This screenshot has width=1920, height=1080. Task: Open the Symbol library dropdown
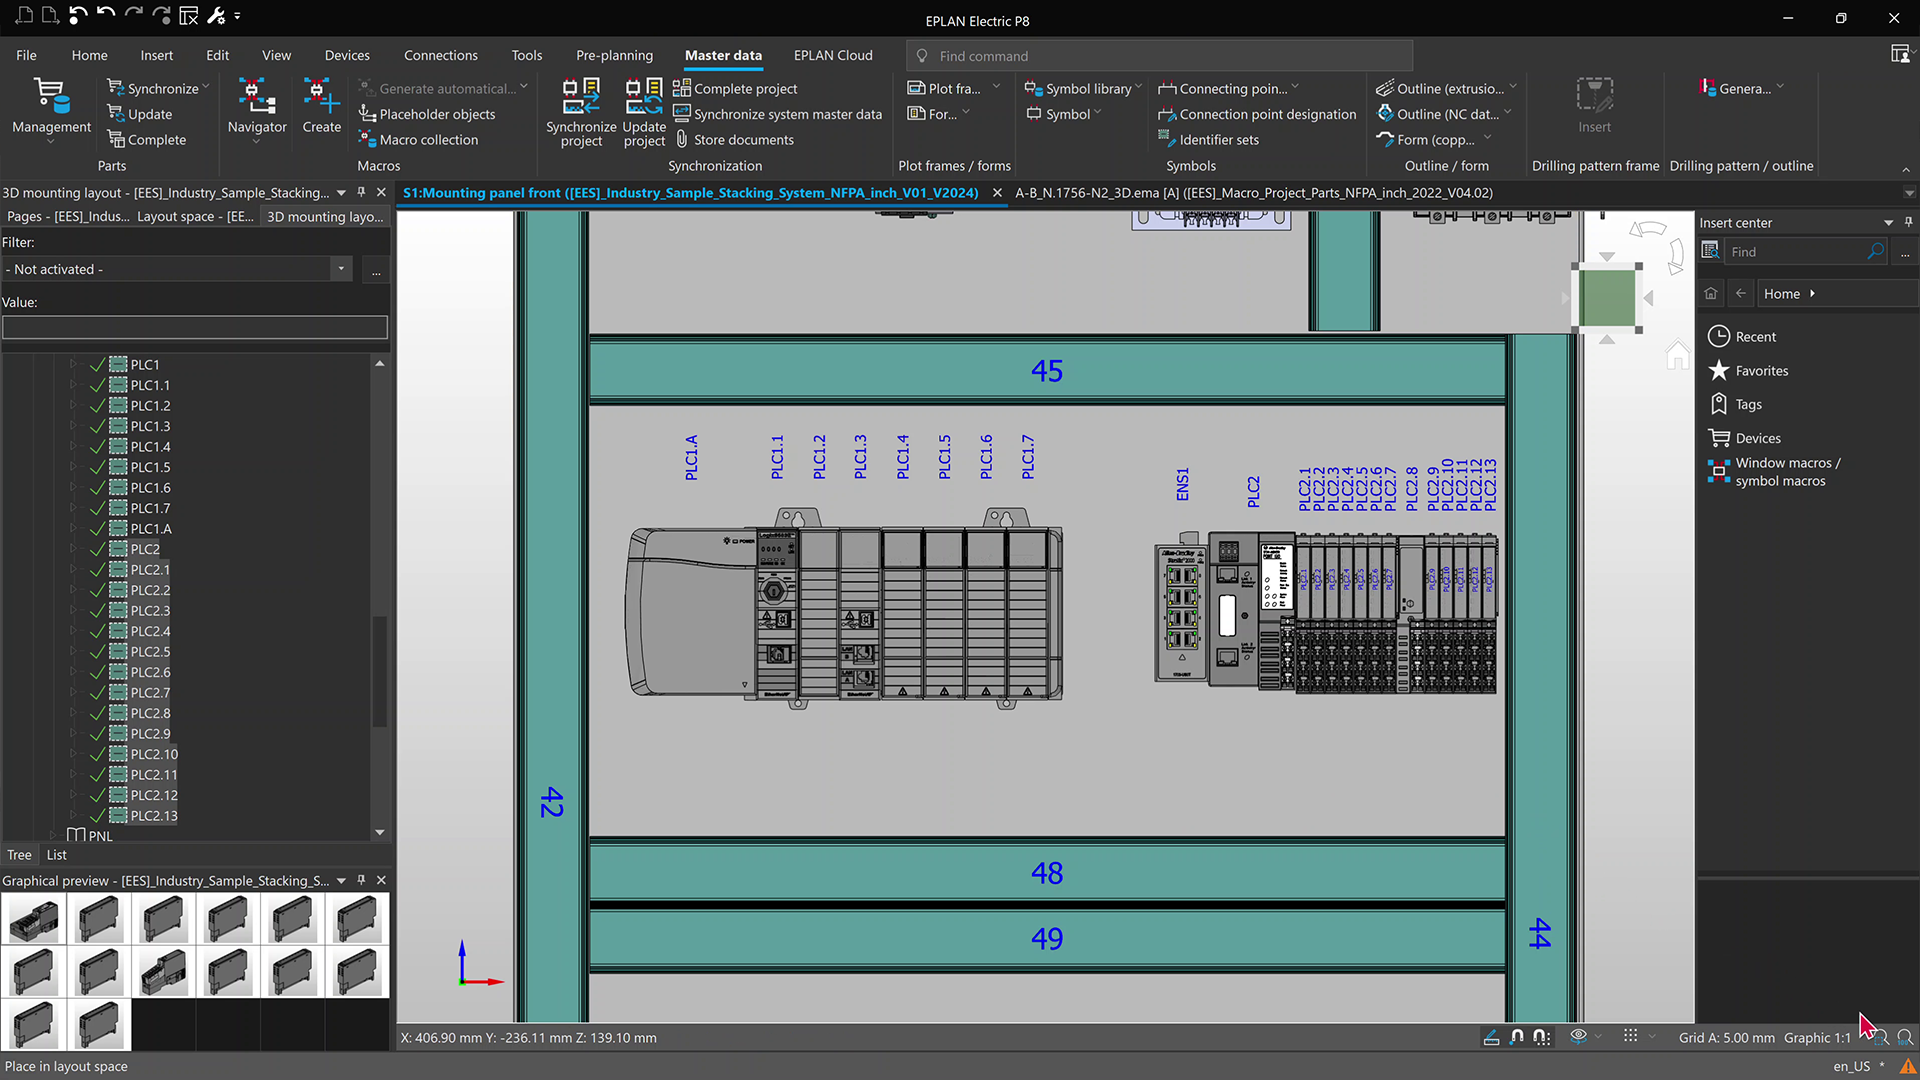click(x=1138, y=88)
